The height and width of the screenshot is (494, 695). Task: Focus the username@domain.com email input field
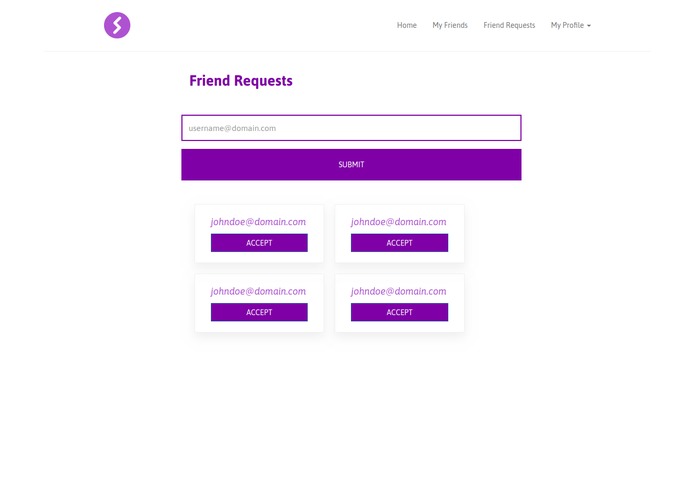pos(351,128)
